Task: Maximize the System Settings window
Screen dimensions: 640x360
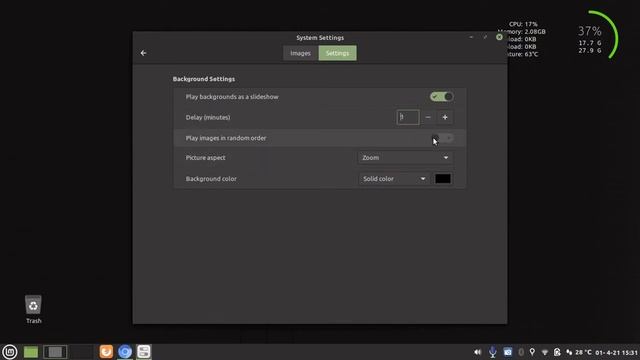Action: [485, 37]
